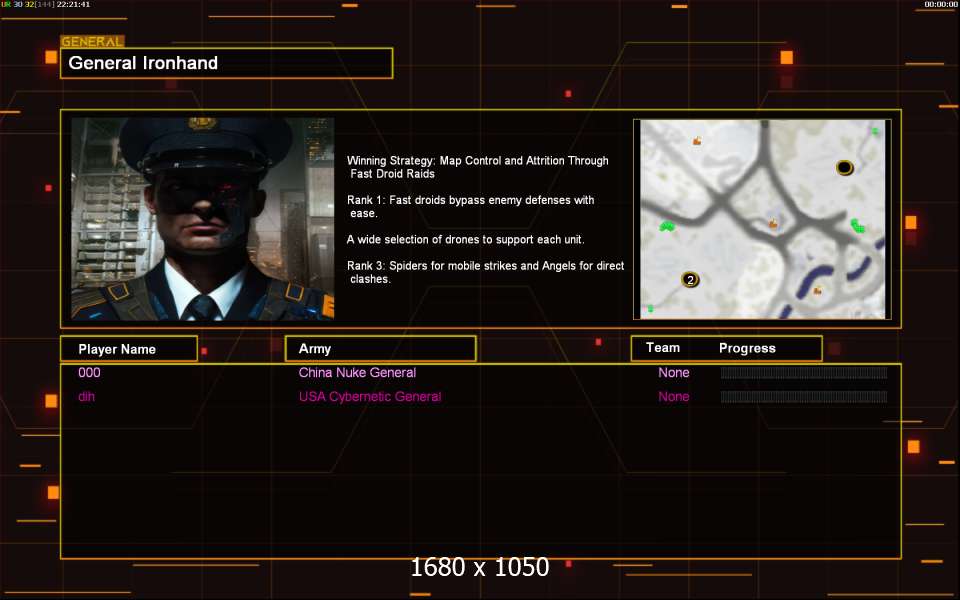Image resolution: width=960 pixels, height=600 pixels.
Task: Click the 22:21:41 clock readout
Action: pos(73,4)
